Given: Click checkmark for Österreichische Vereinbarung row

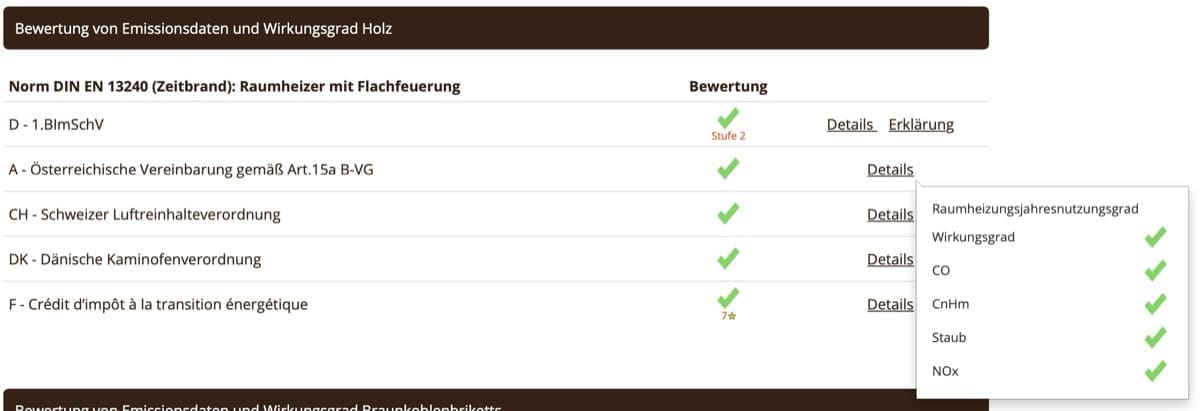Looking at the screenshot, I should point(728,169).
